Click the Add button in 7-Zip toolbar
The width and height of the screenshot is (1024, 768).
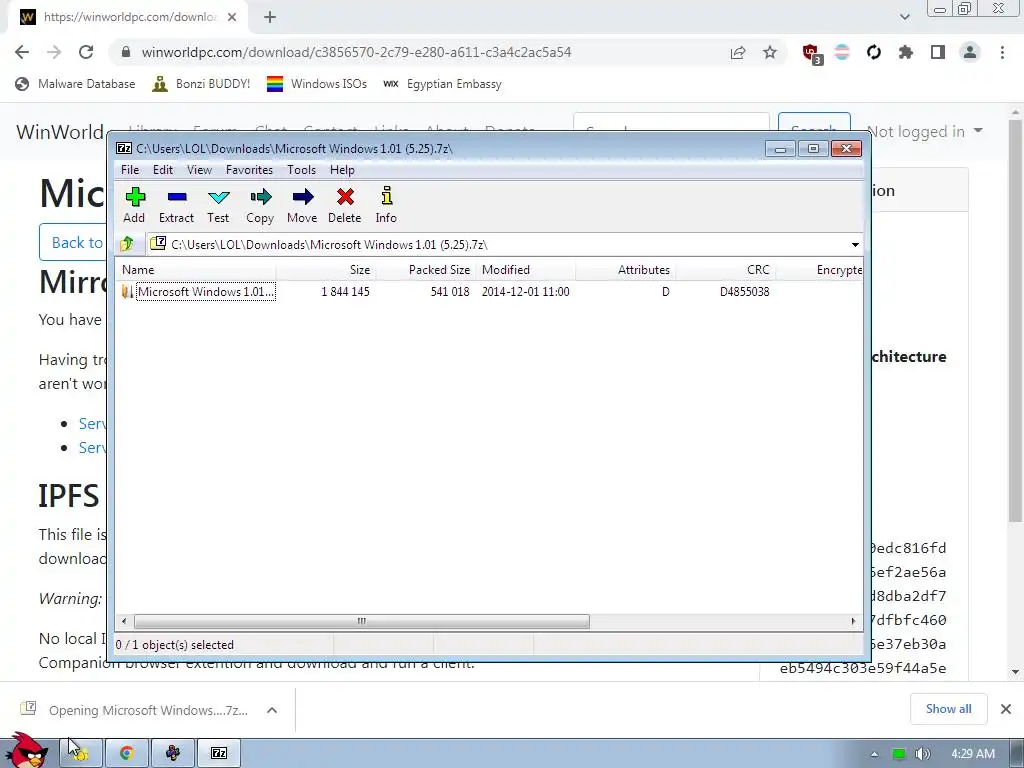point(134,205)
